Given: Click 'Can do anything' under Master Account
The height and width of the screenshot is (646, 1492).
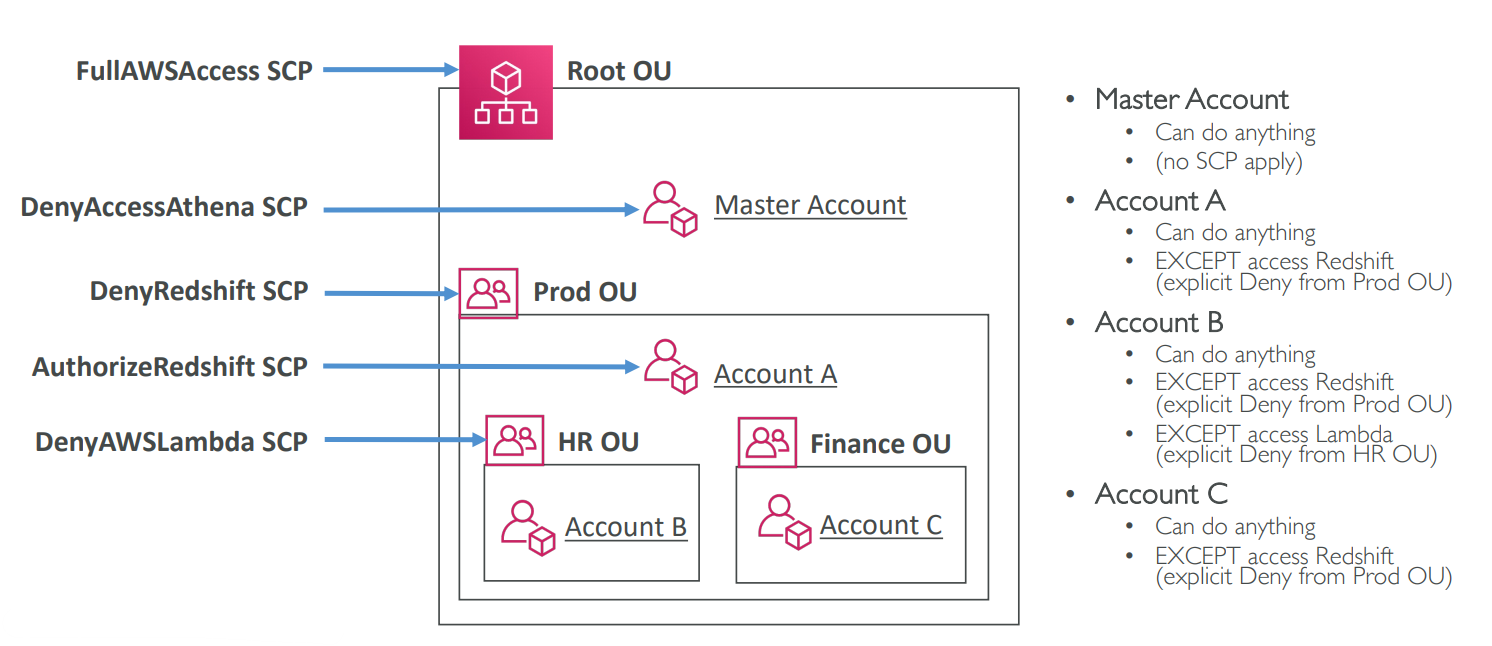Looking at the screenshot, I should coord(1235,132).
